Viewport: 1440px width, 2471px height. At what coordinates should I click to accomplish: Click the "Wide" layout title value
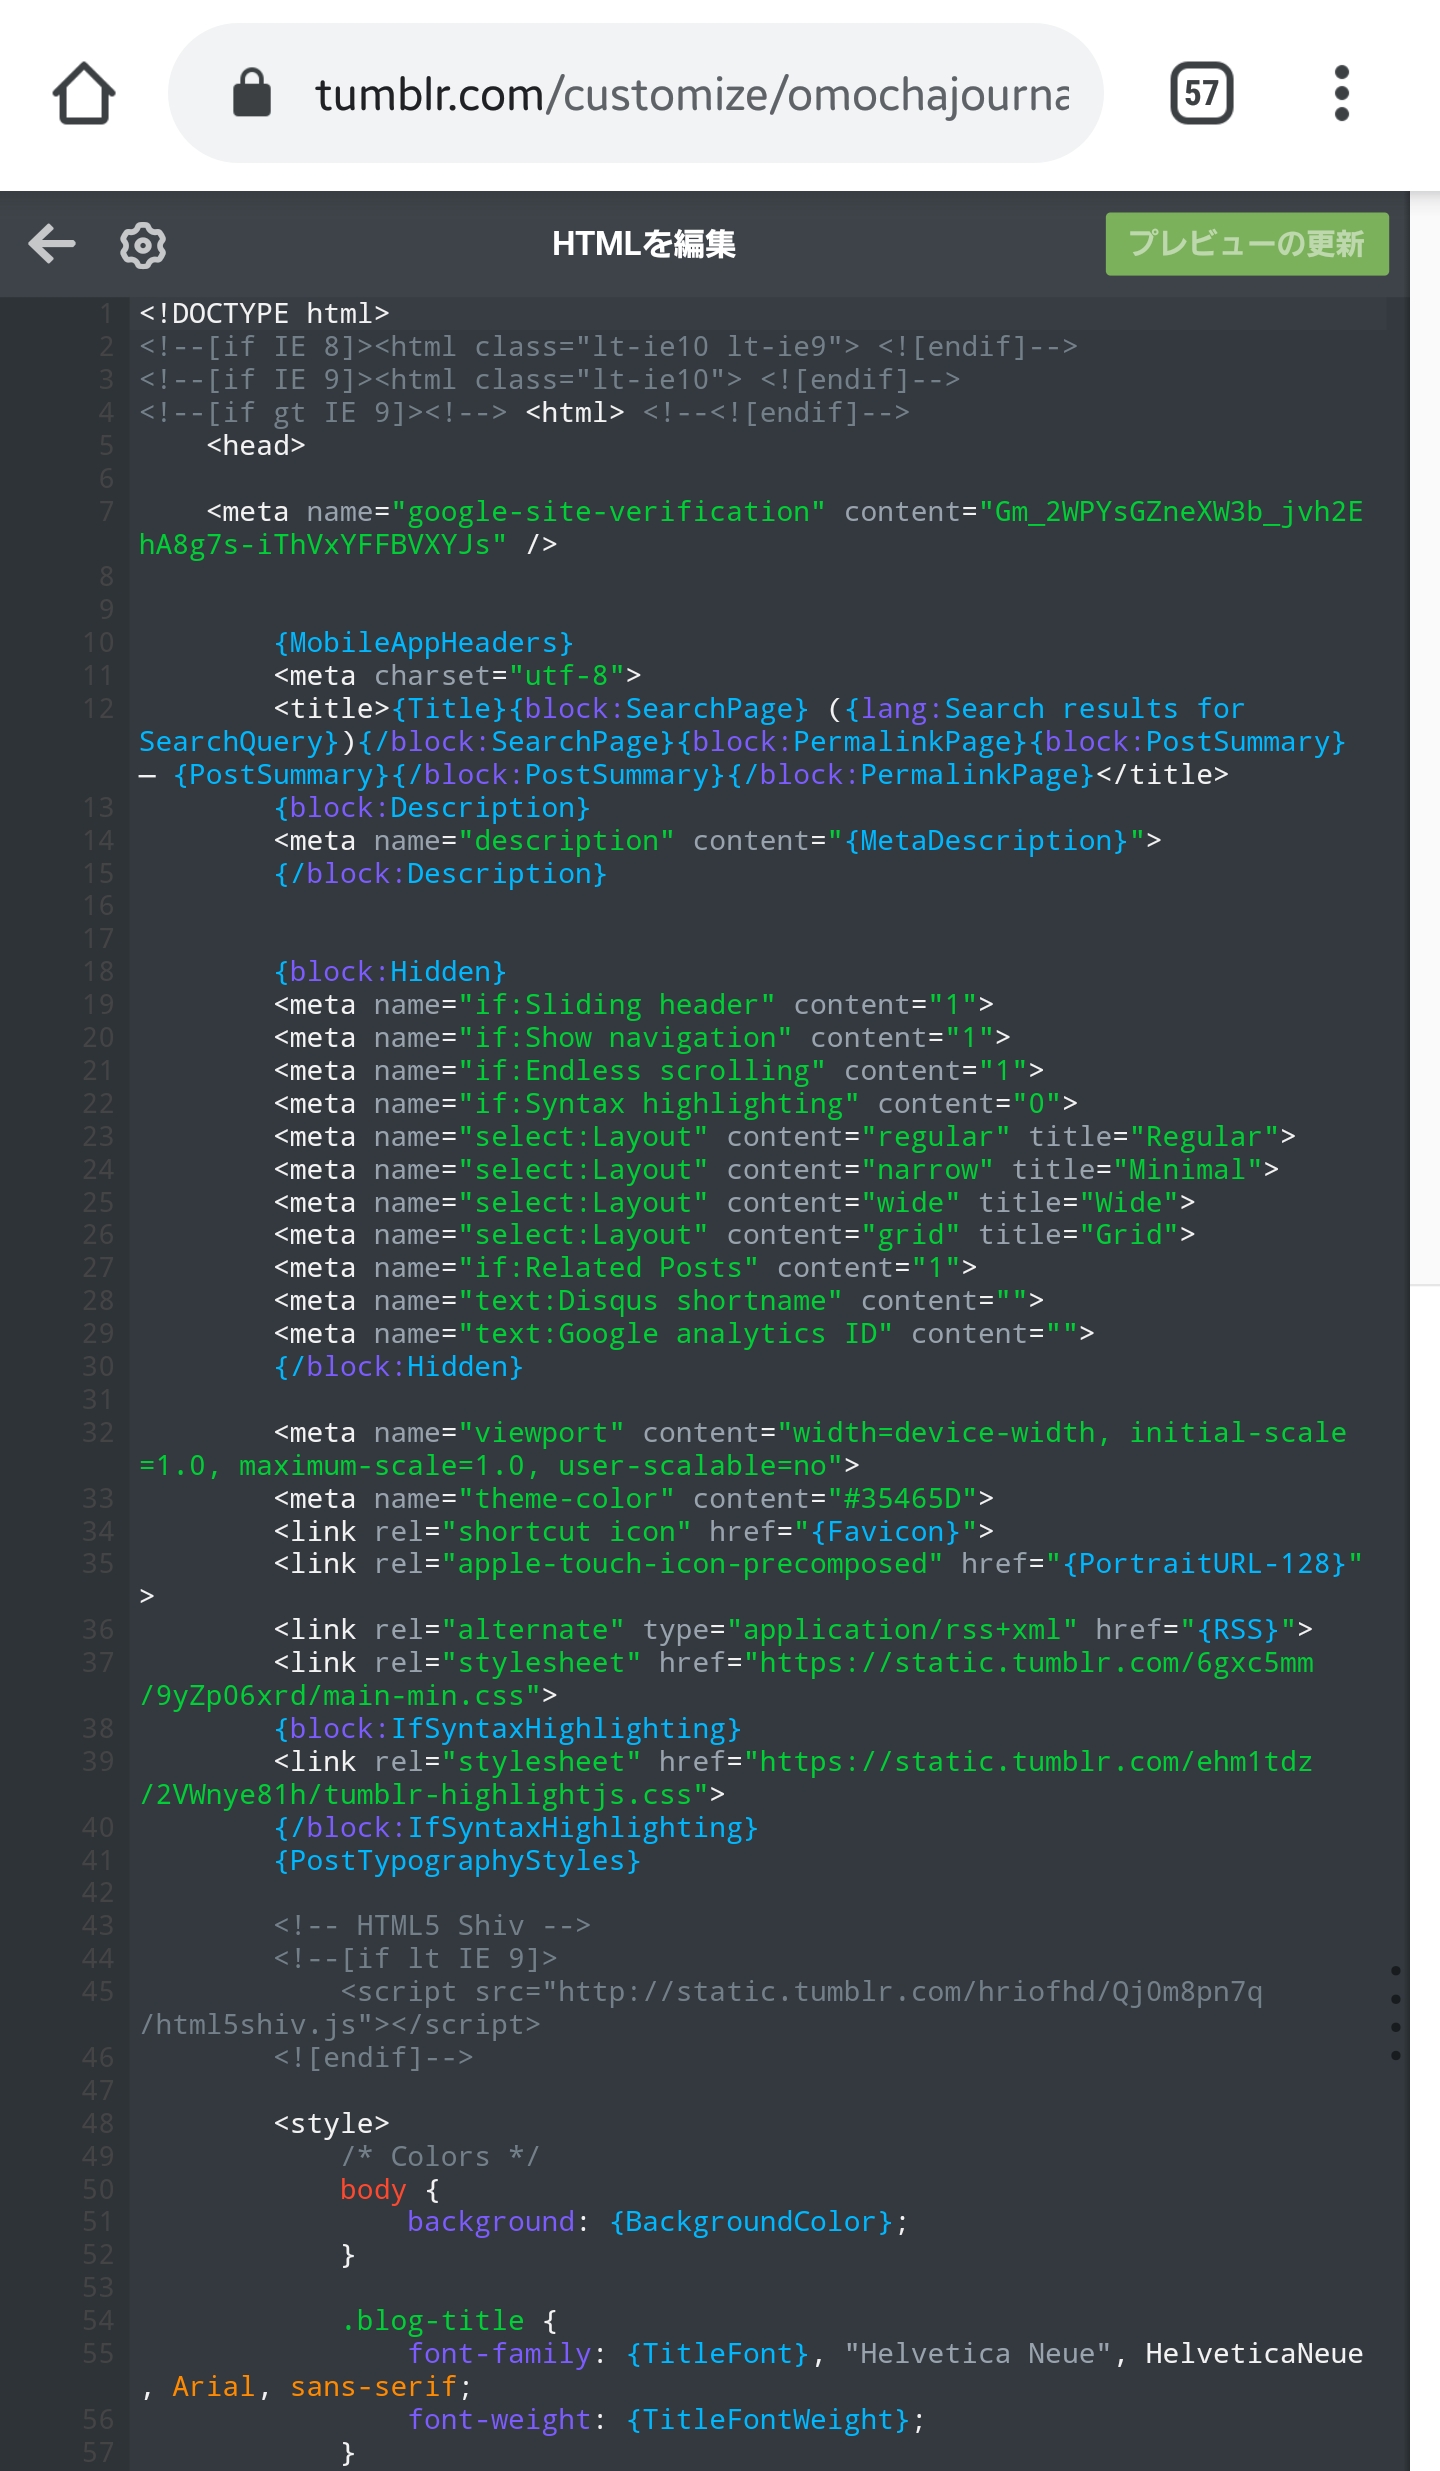tap(1129, 1203)
